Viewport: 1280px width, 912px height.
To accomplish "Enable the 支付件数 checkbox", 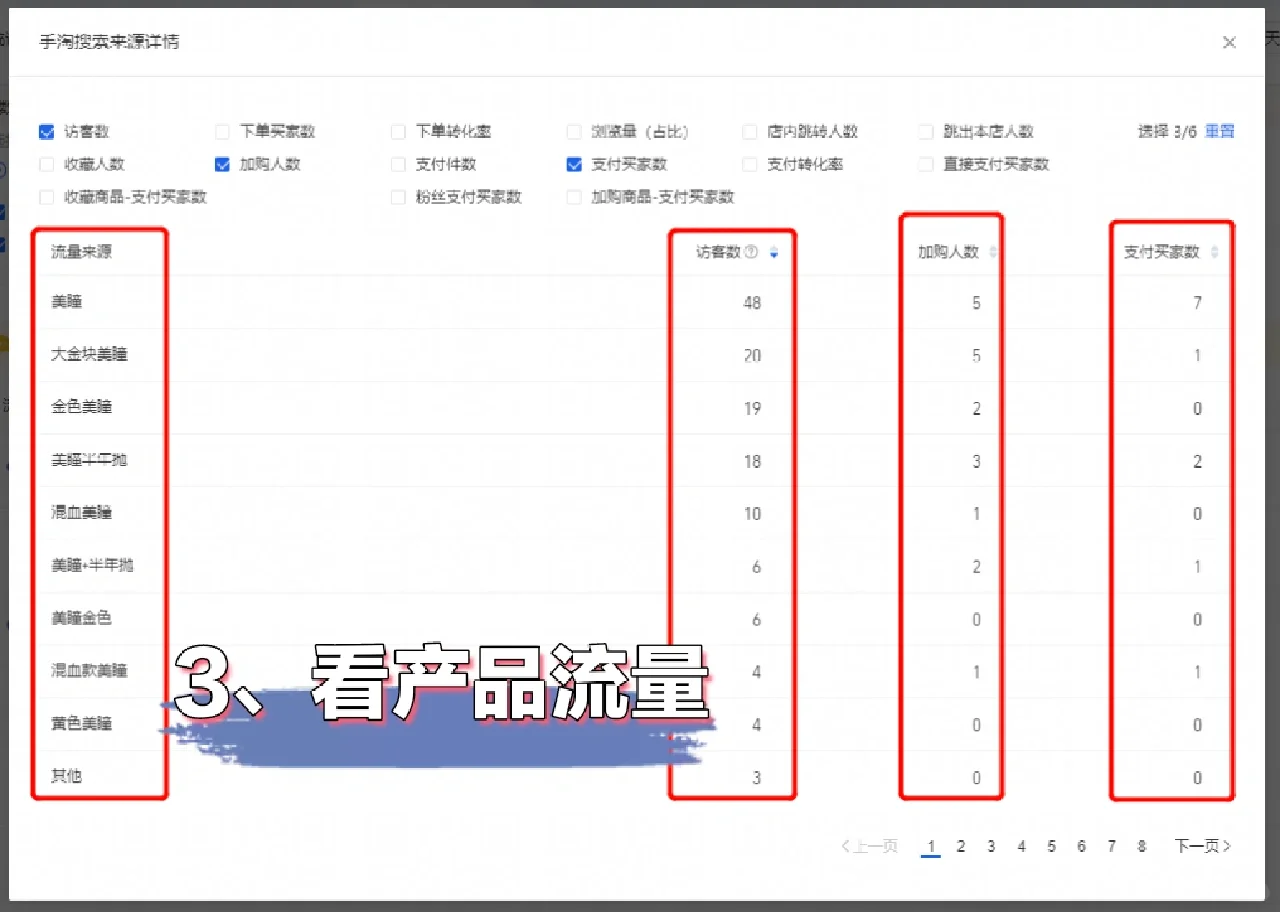I will pos(398,164).
